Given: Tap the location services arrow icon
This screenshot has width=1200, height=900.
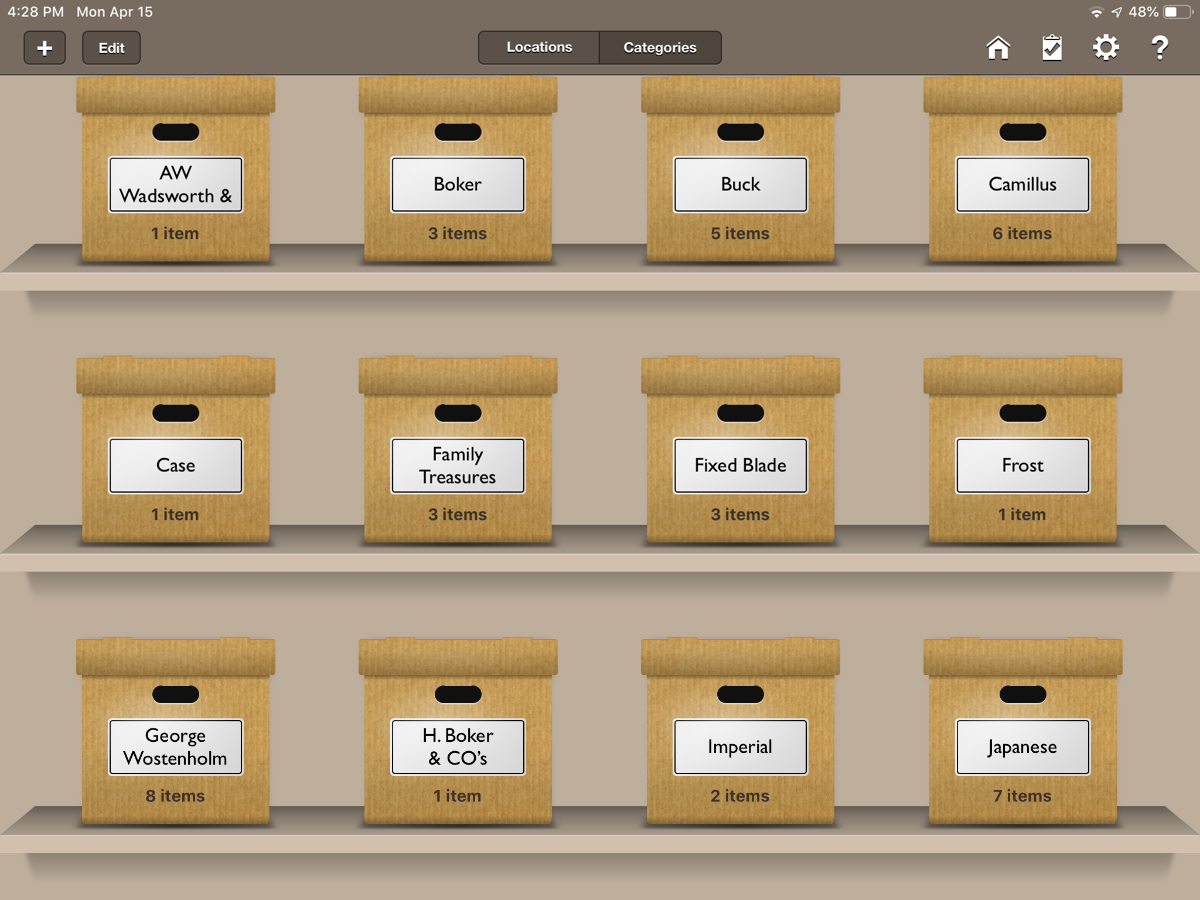Looking at the screenshot, I should pos(1116,12).
